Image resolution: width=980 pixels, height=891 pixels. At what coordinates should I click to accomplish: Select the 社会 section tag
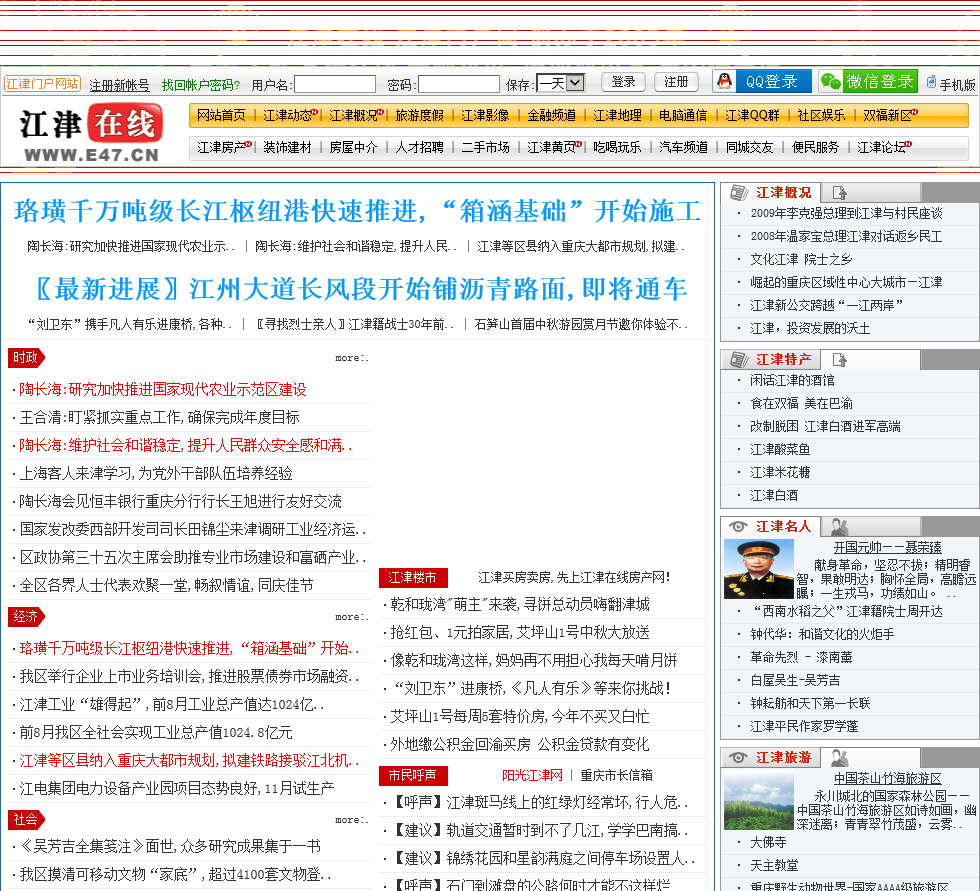[26, 820]
